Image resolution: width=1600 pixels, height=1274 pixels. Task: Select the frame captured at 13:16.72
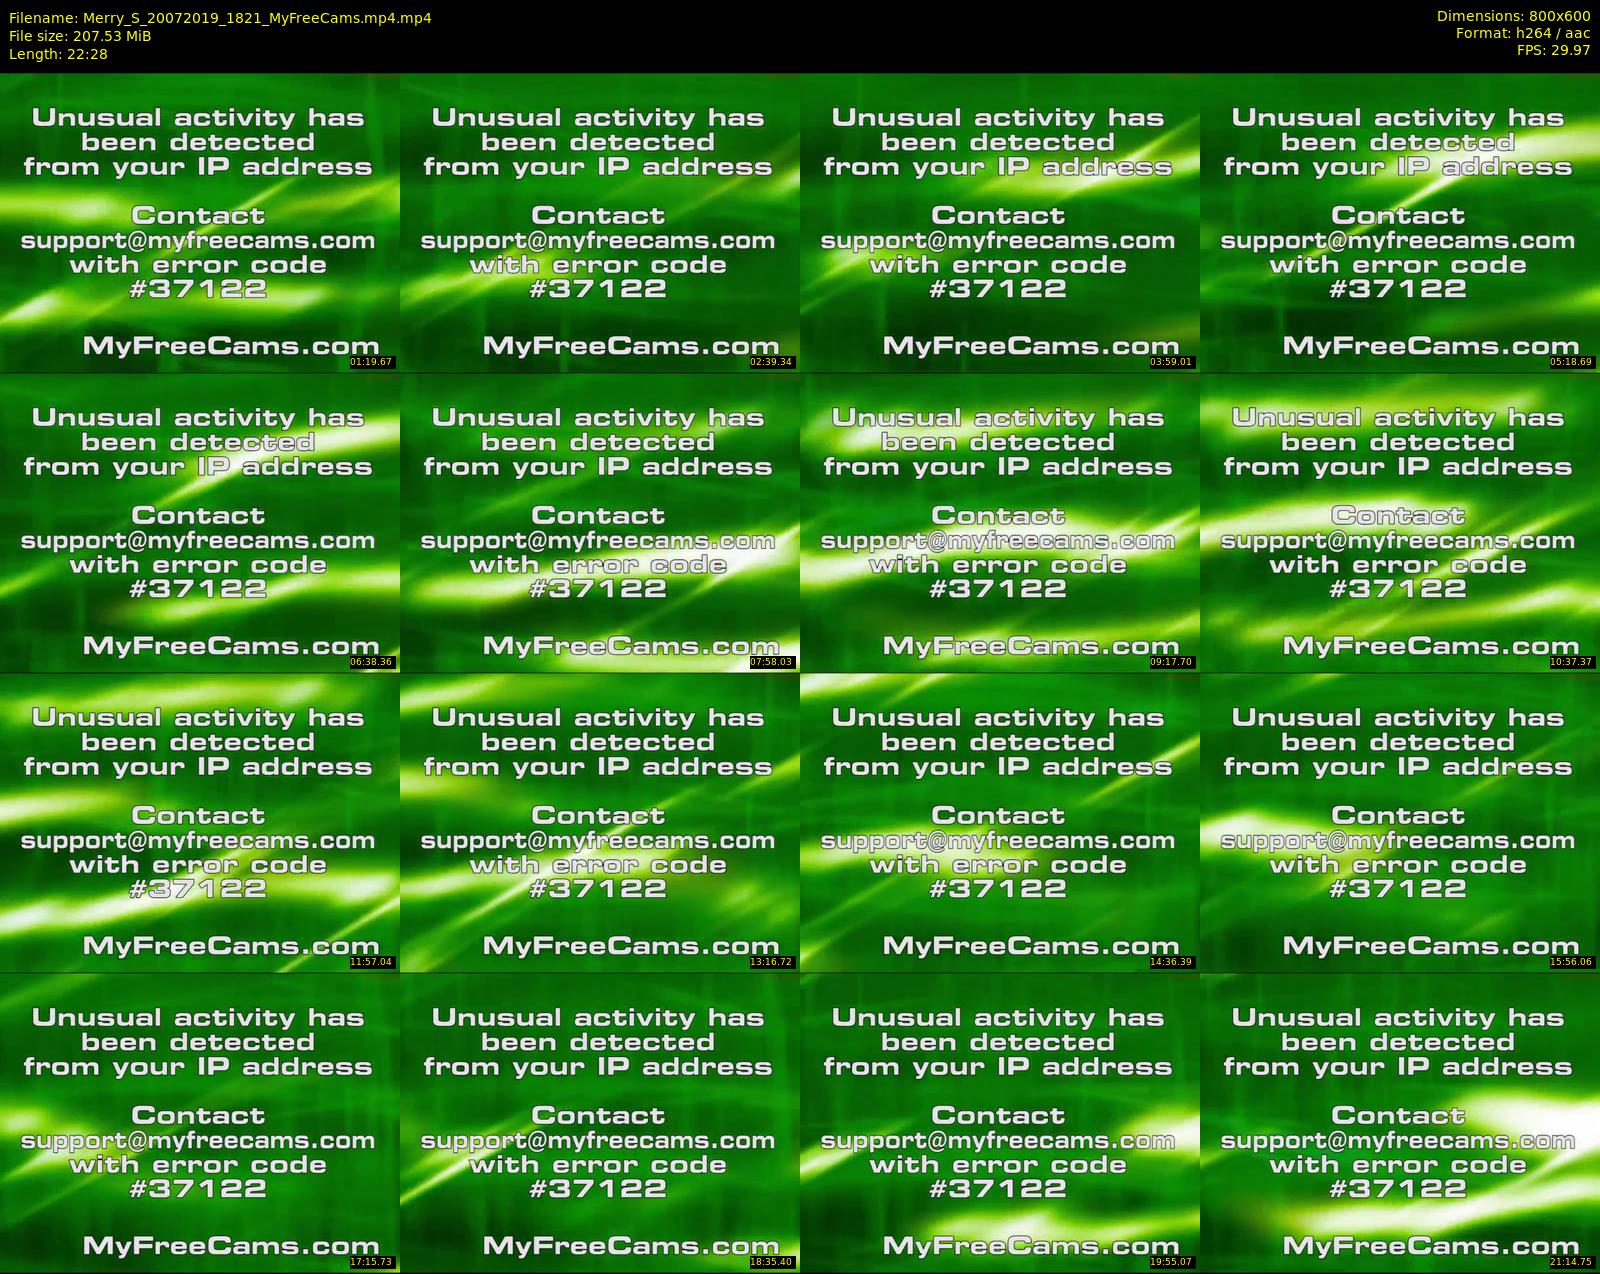click(x=600, y=823)
